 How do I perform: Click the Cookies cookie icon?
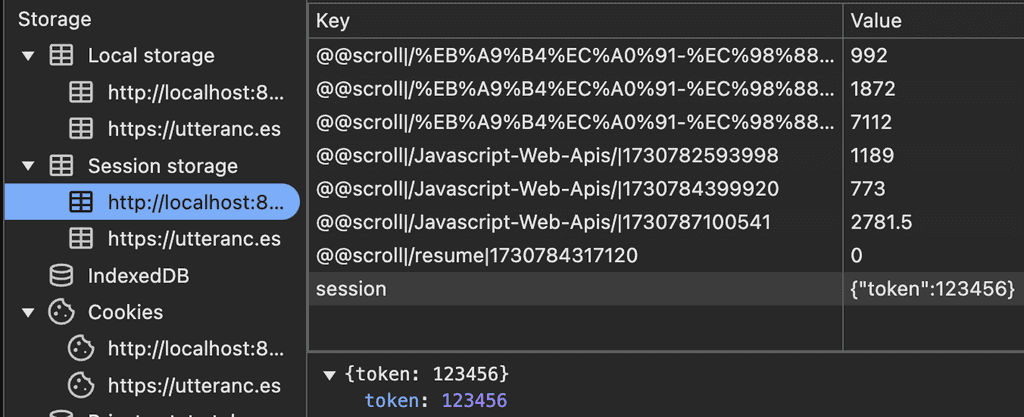[61, 313]
